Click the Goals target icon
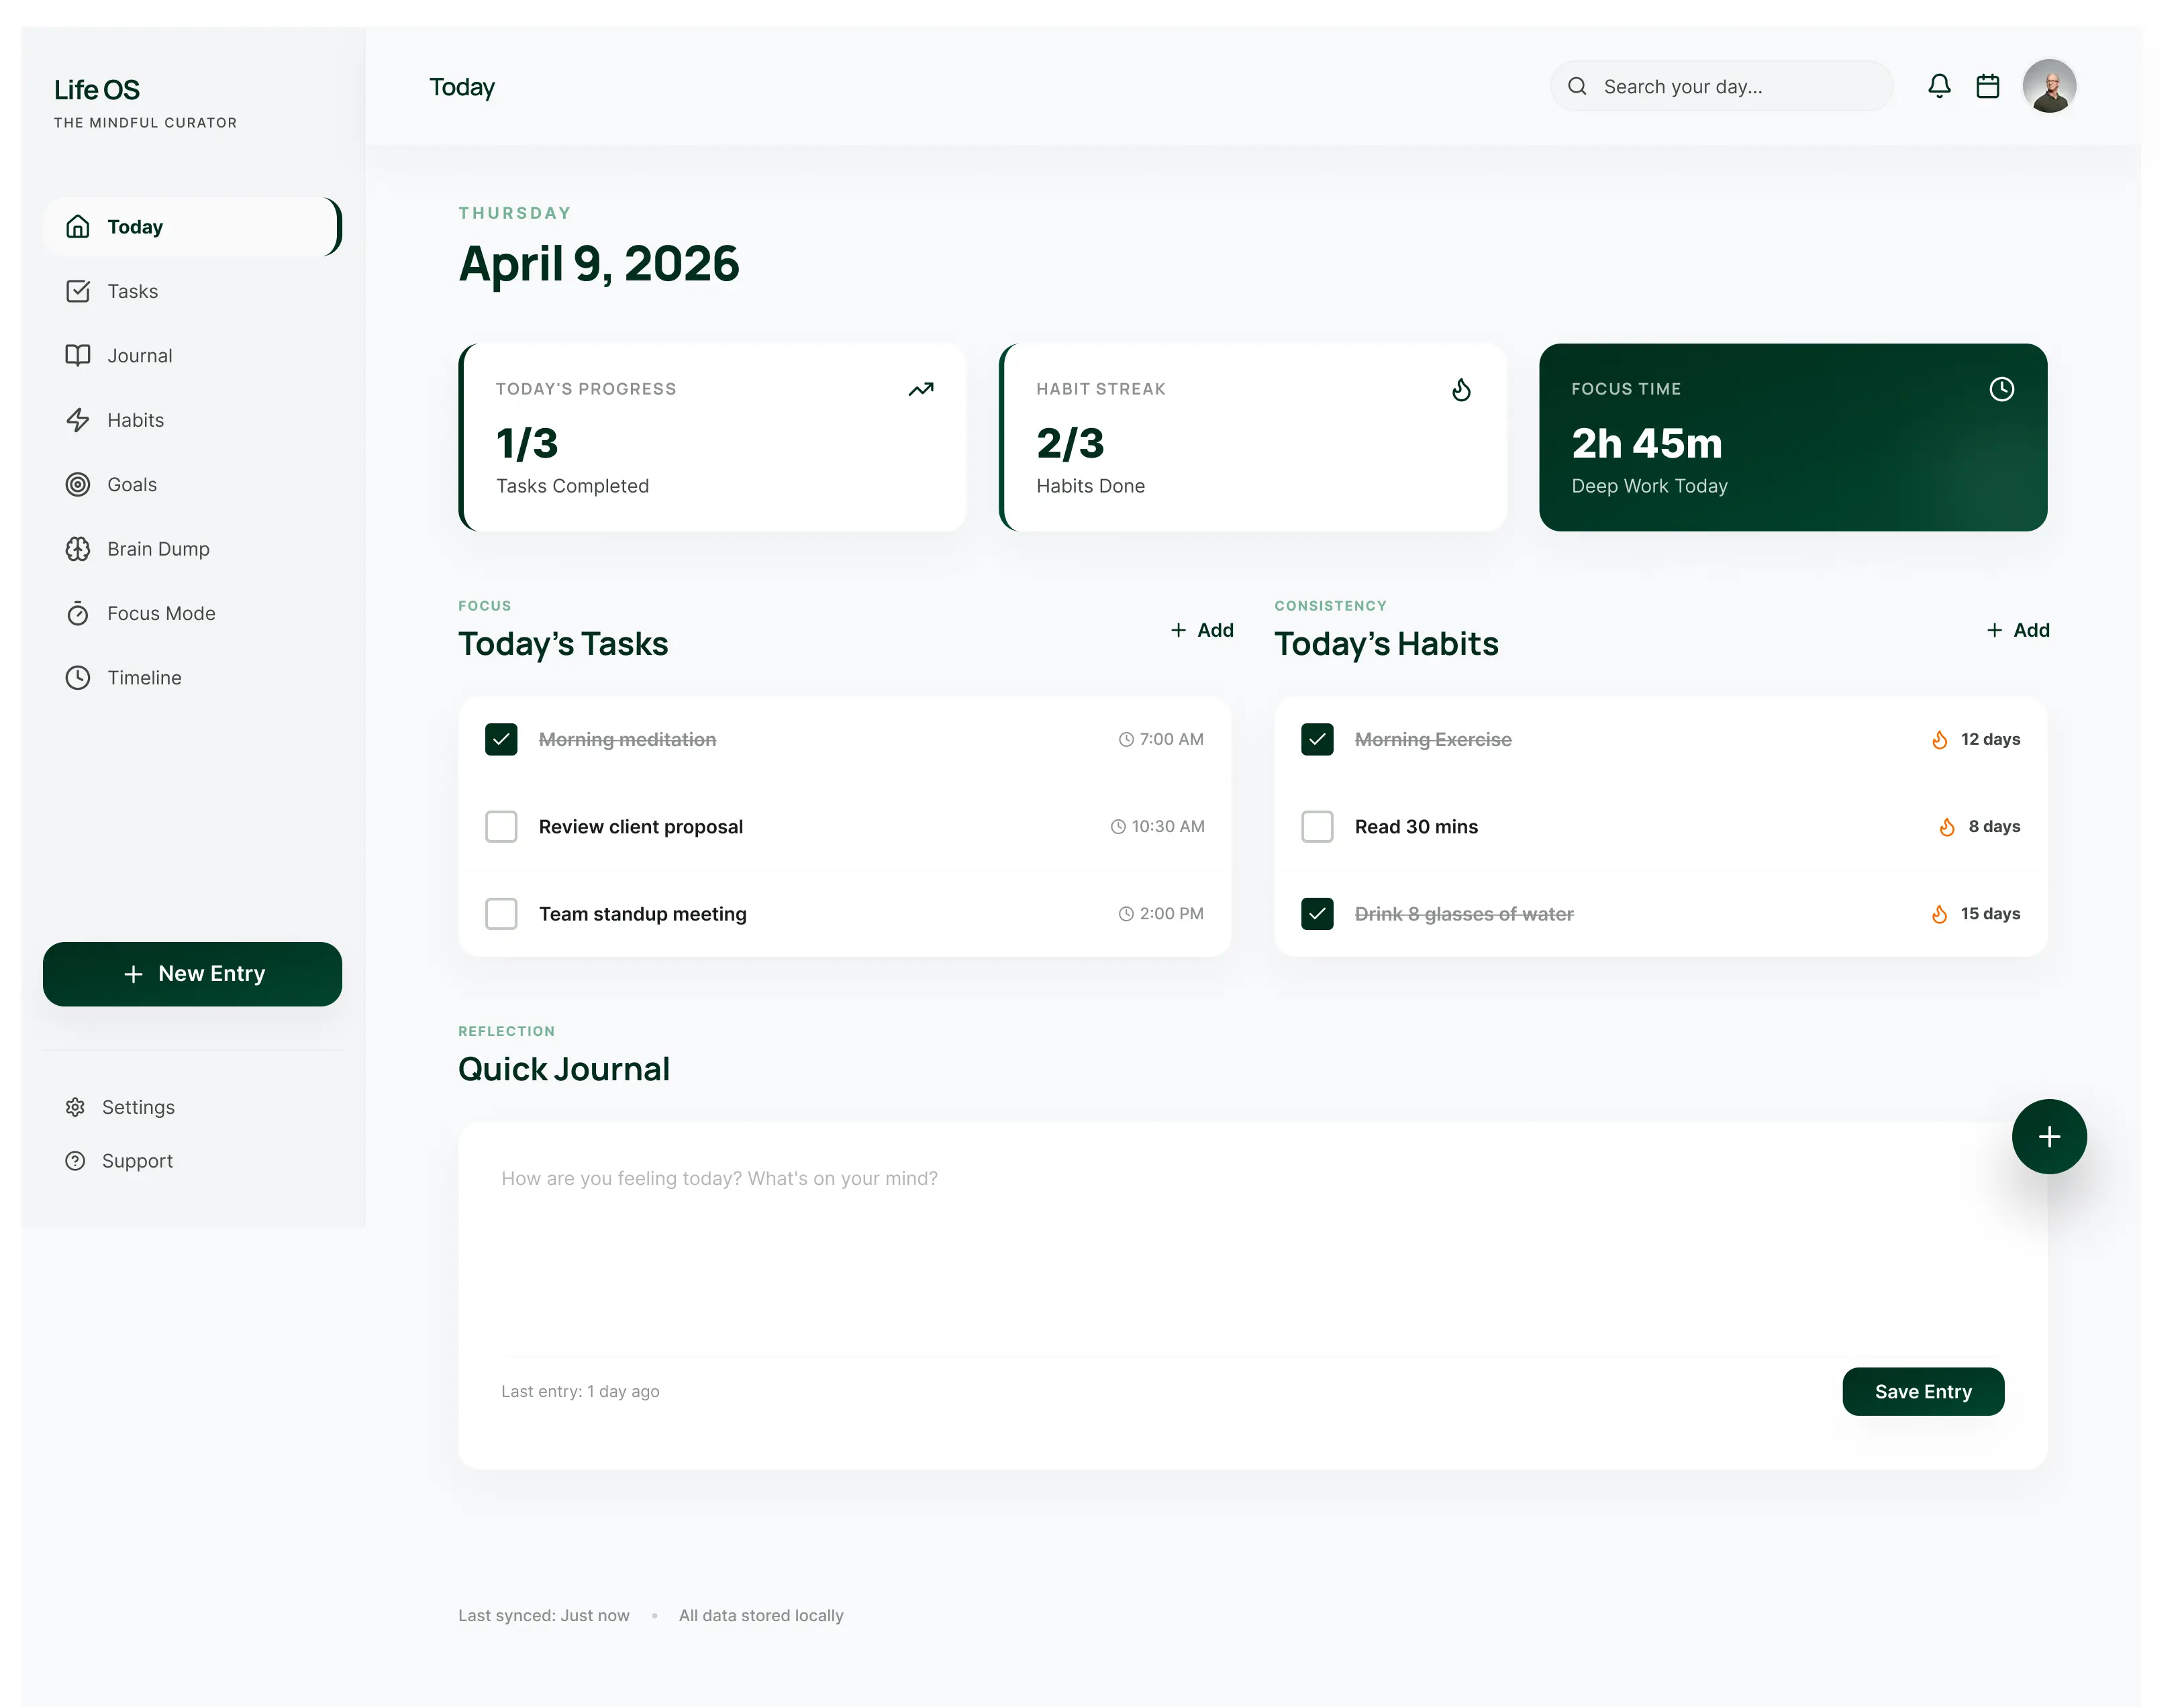Viewport: 2184px width, 1707px height. [78, 485]
